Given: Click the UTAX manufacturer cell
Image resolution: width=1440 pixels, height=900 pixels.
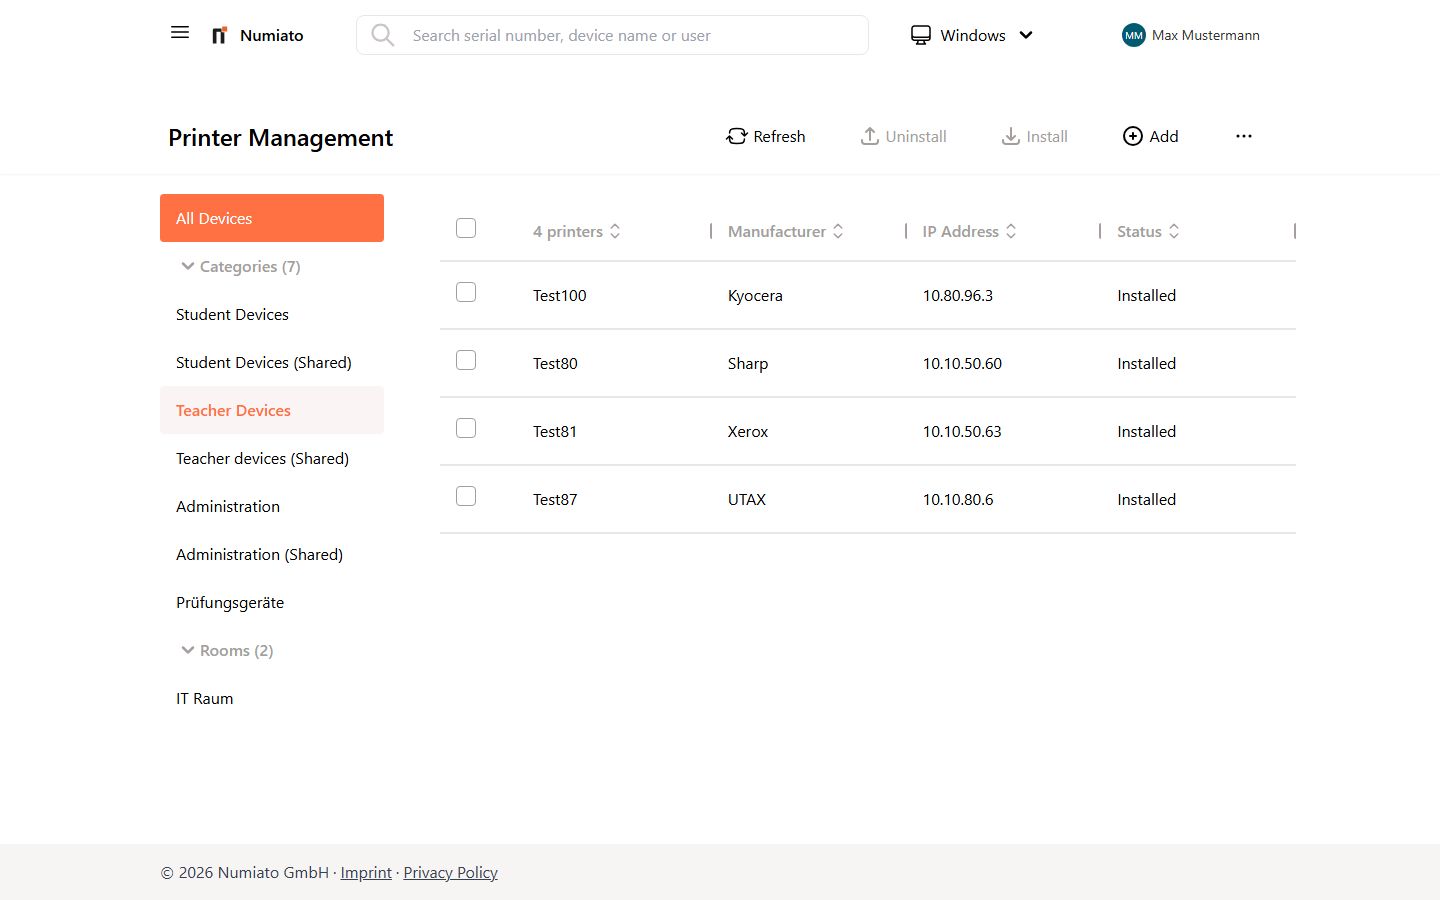Looking at the screenshot, I should [747, 499].
